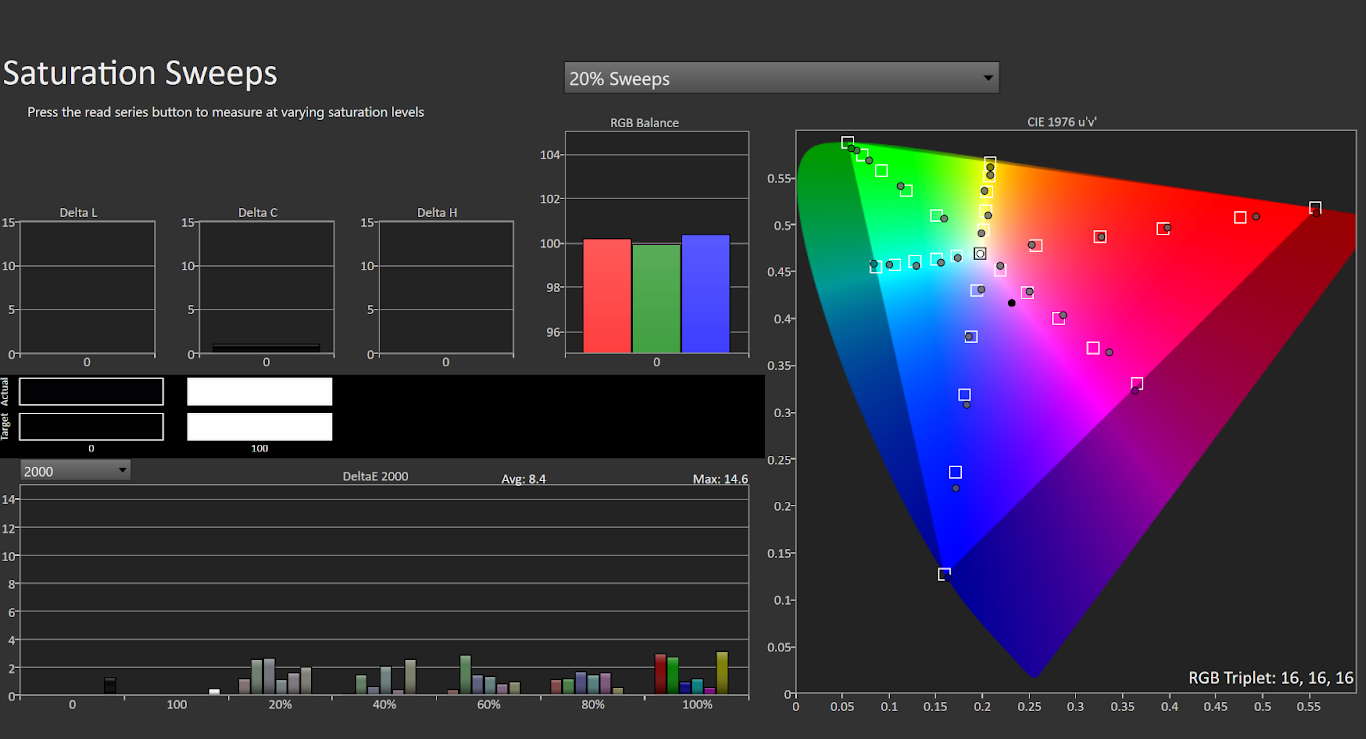Open the 2000 DeltaE formula dropdown
1366x739 pixels.
tap(75, 471)
